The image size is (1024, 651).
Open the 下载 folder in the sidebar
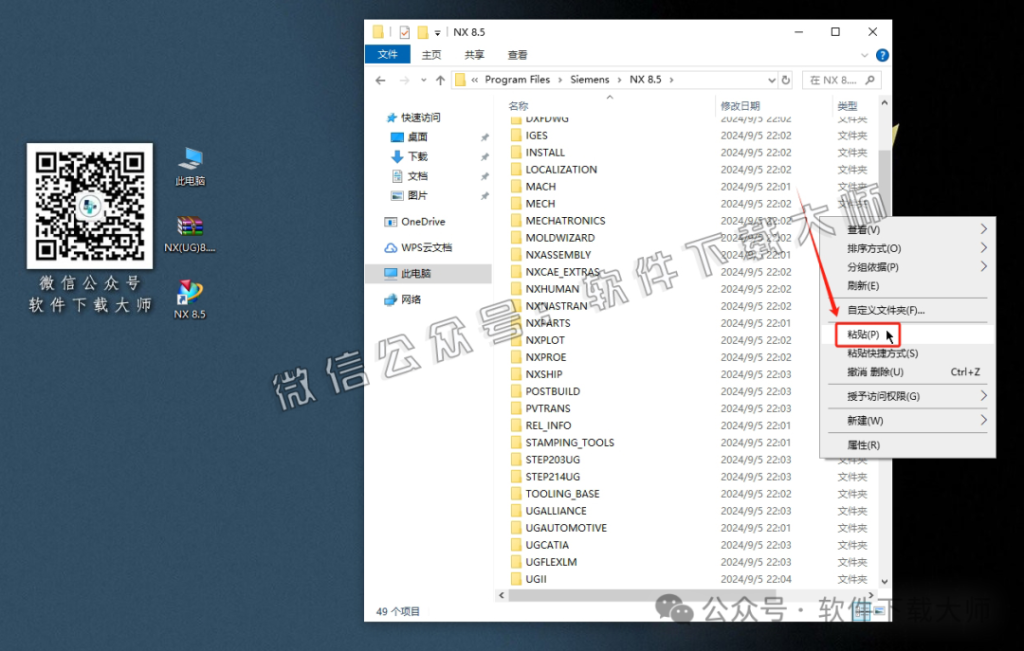point(423,156)
